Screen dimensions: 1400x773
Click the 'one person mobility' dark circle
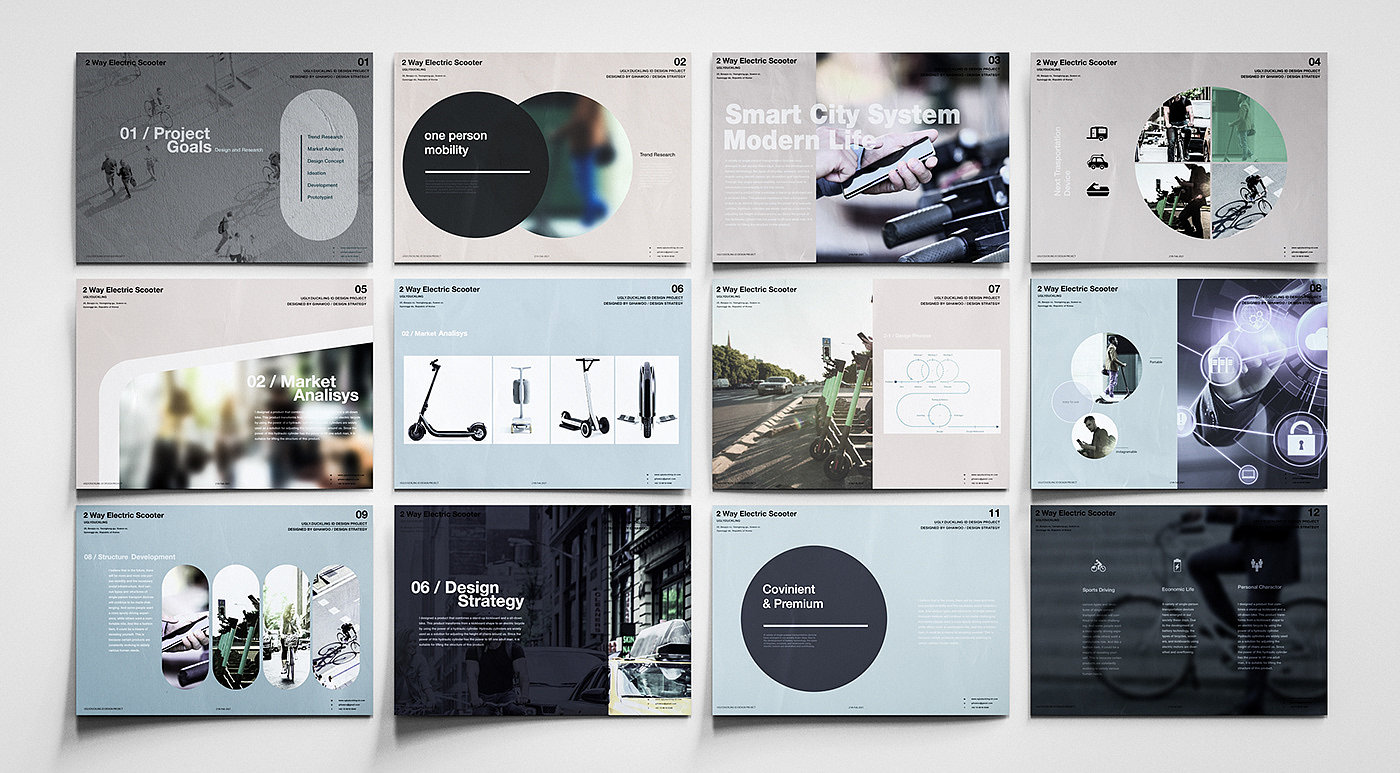475,165
